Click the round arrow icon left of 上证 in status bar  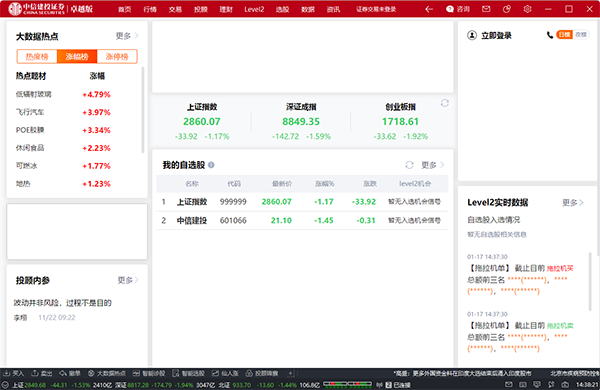point(5,385)
